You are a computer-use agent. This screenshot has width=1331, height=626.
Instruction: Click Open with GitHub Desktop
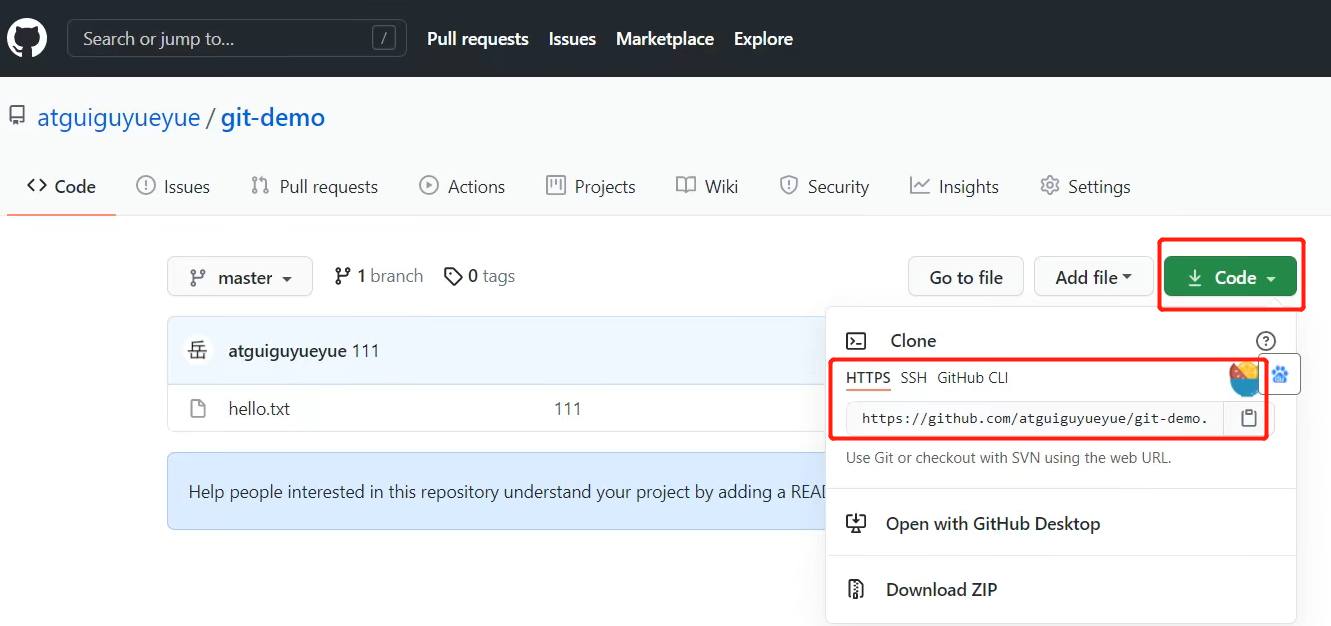993,524
